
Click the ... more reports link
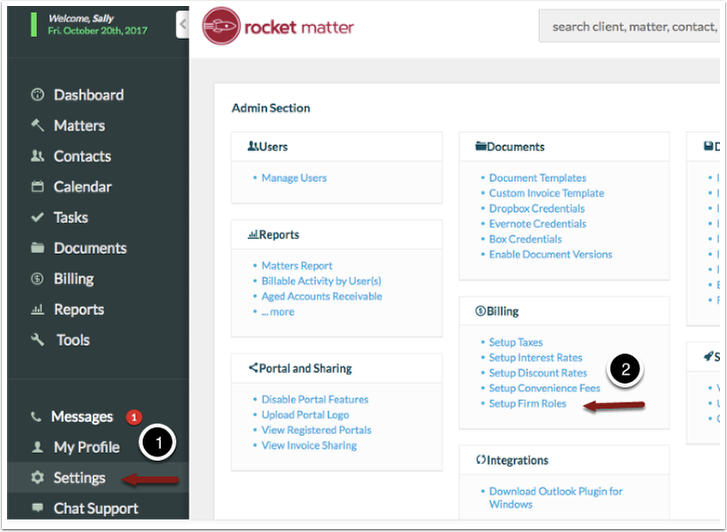pyautogui.click(x=278, y=311)
